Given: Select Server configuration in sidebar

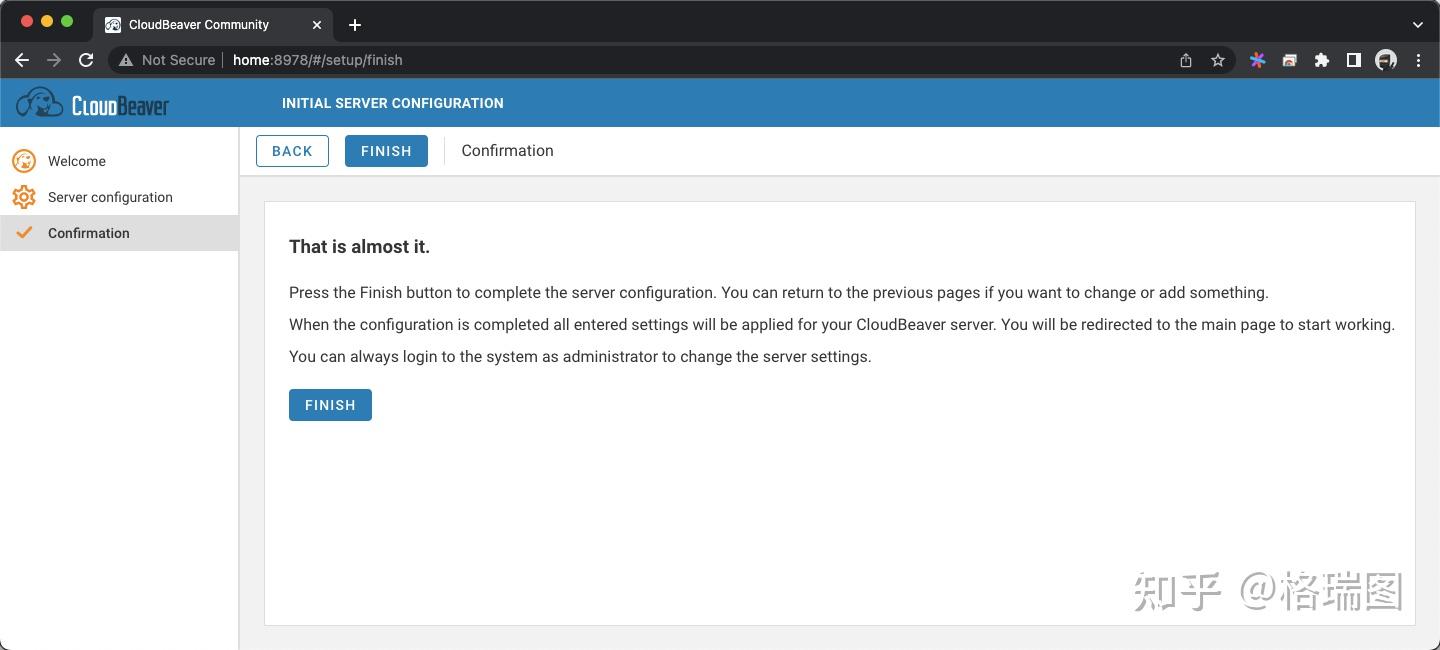Looking at the screenshot, I should (119, 197).
